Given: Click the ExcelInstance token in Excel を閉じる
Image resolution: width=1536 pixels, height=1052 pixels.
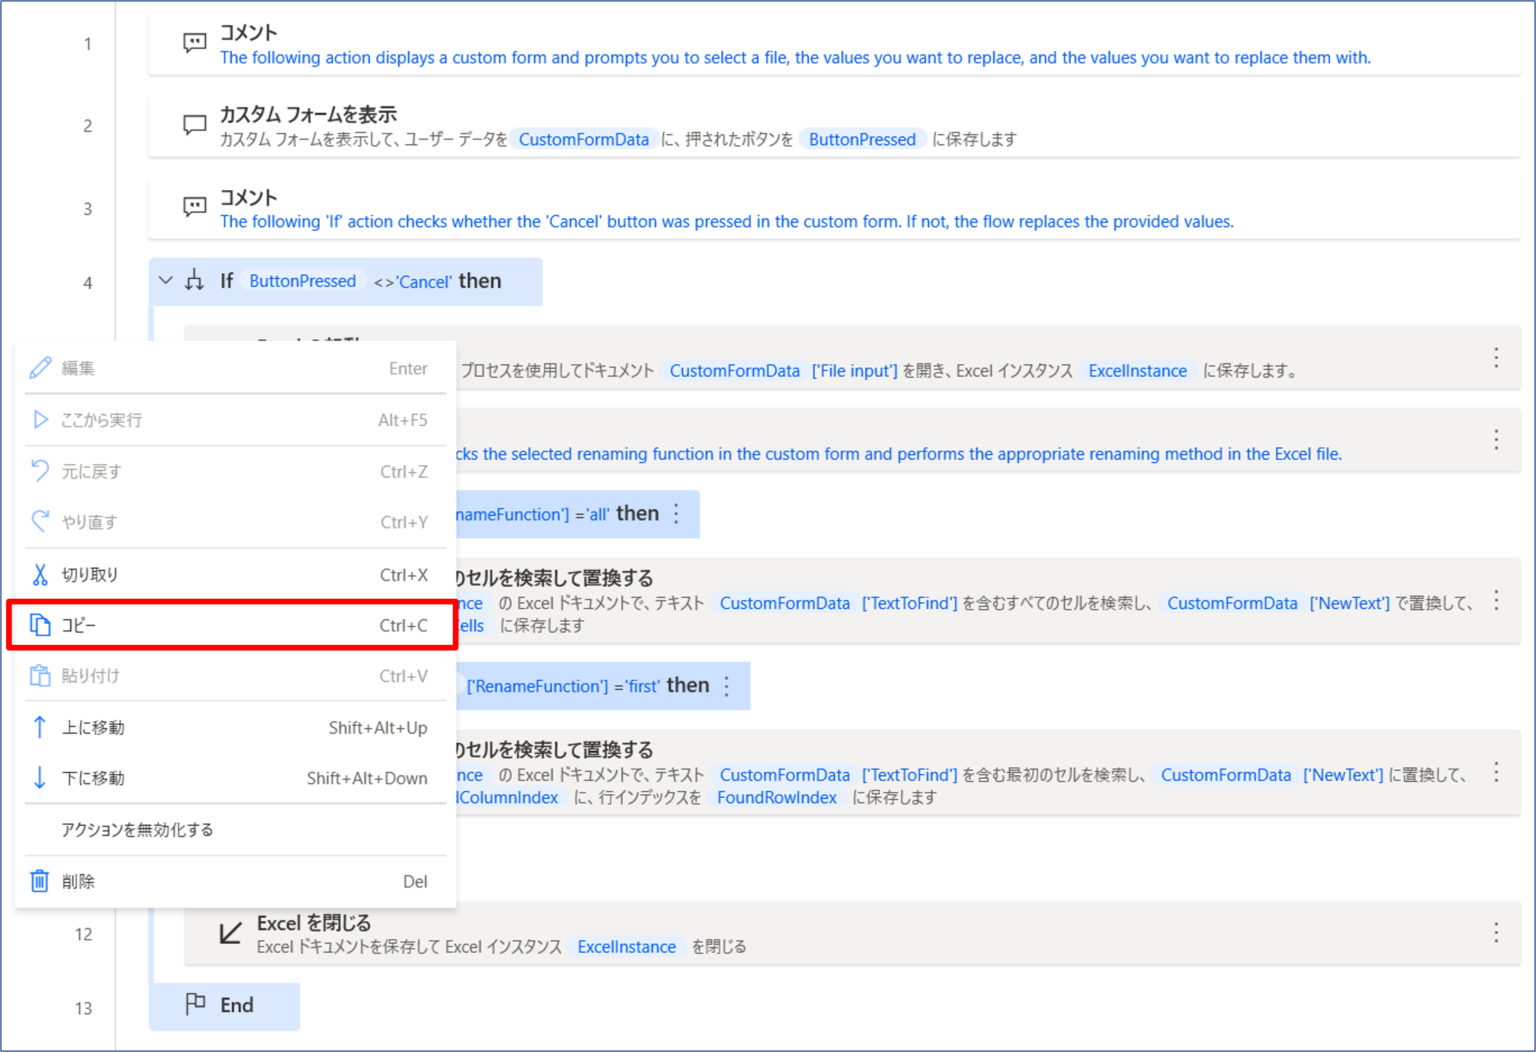Looking at the screenshot, I should (627, 946).
